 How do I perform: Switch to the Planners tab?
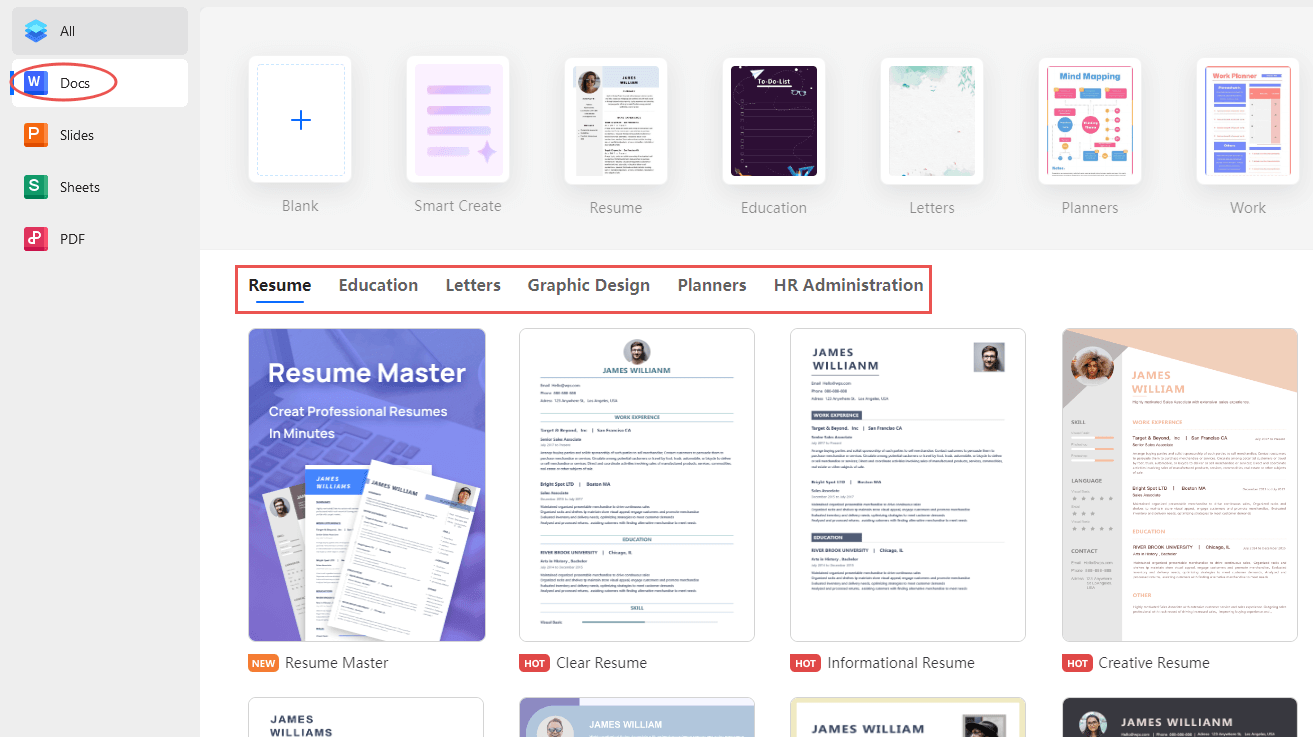(x=712, y=285)
